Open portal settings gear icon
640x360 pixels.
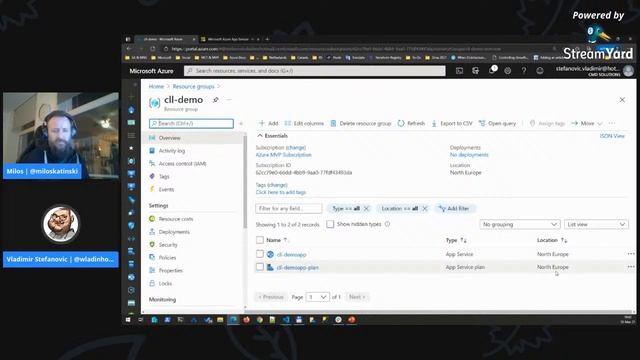[x=507, y=71]
